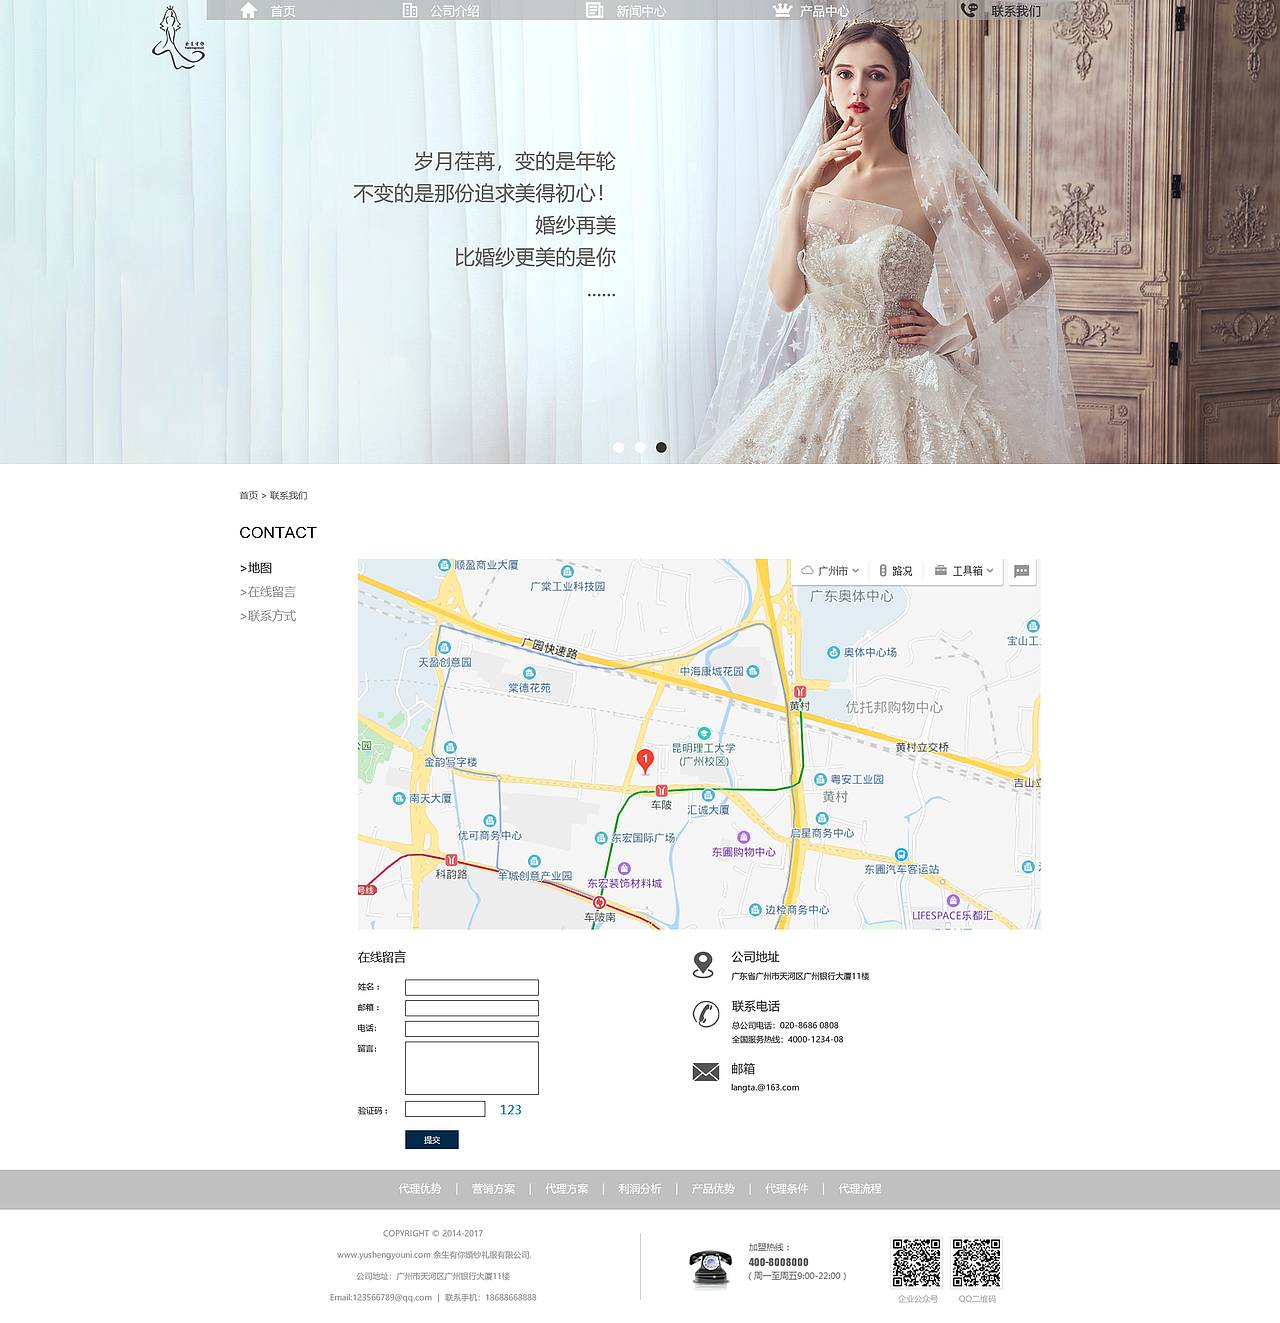Click the home icon in navigation bar
This screenshot has height=1323, width=1280.
click(x=249, y=10)
